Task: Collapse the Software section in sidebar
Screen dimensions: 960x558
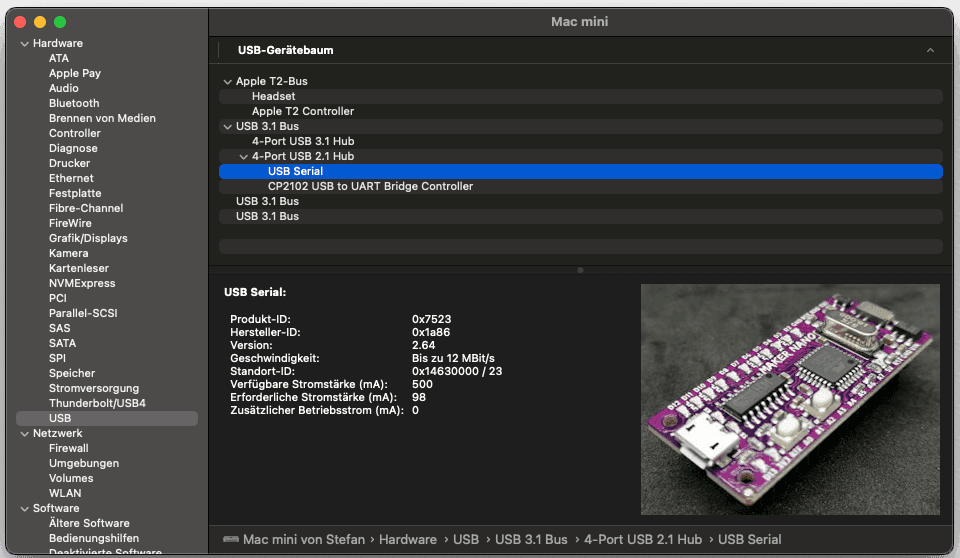Action: pyautogui.click(x=24, y=509)
